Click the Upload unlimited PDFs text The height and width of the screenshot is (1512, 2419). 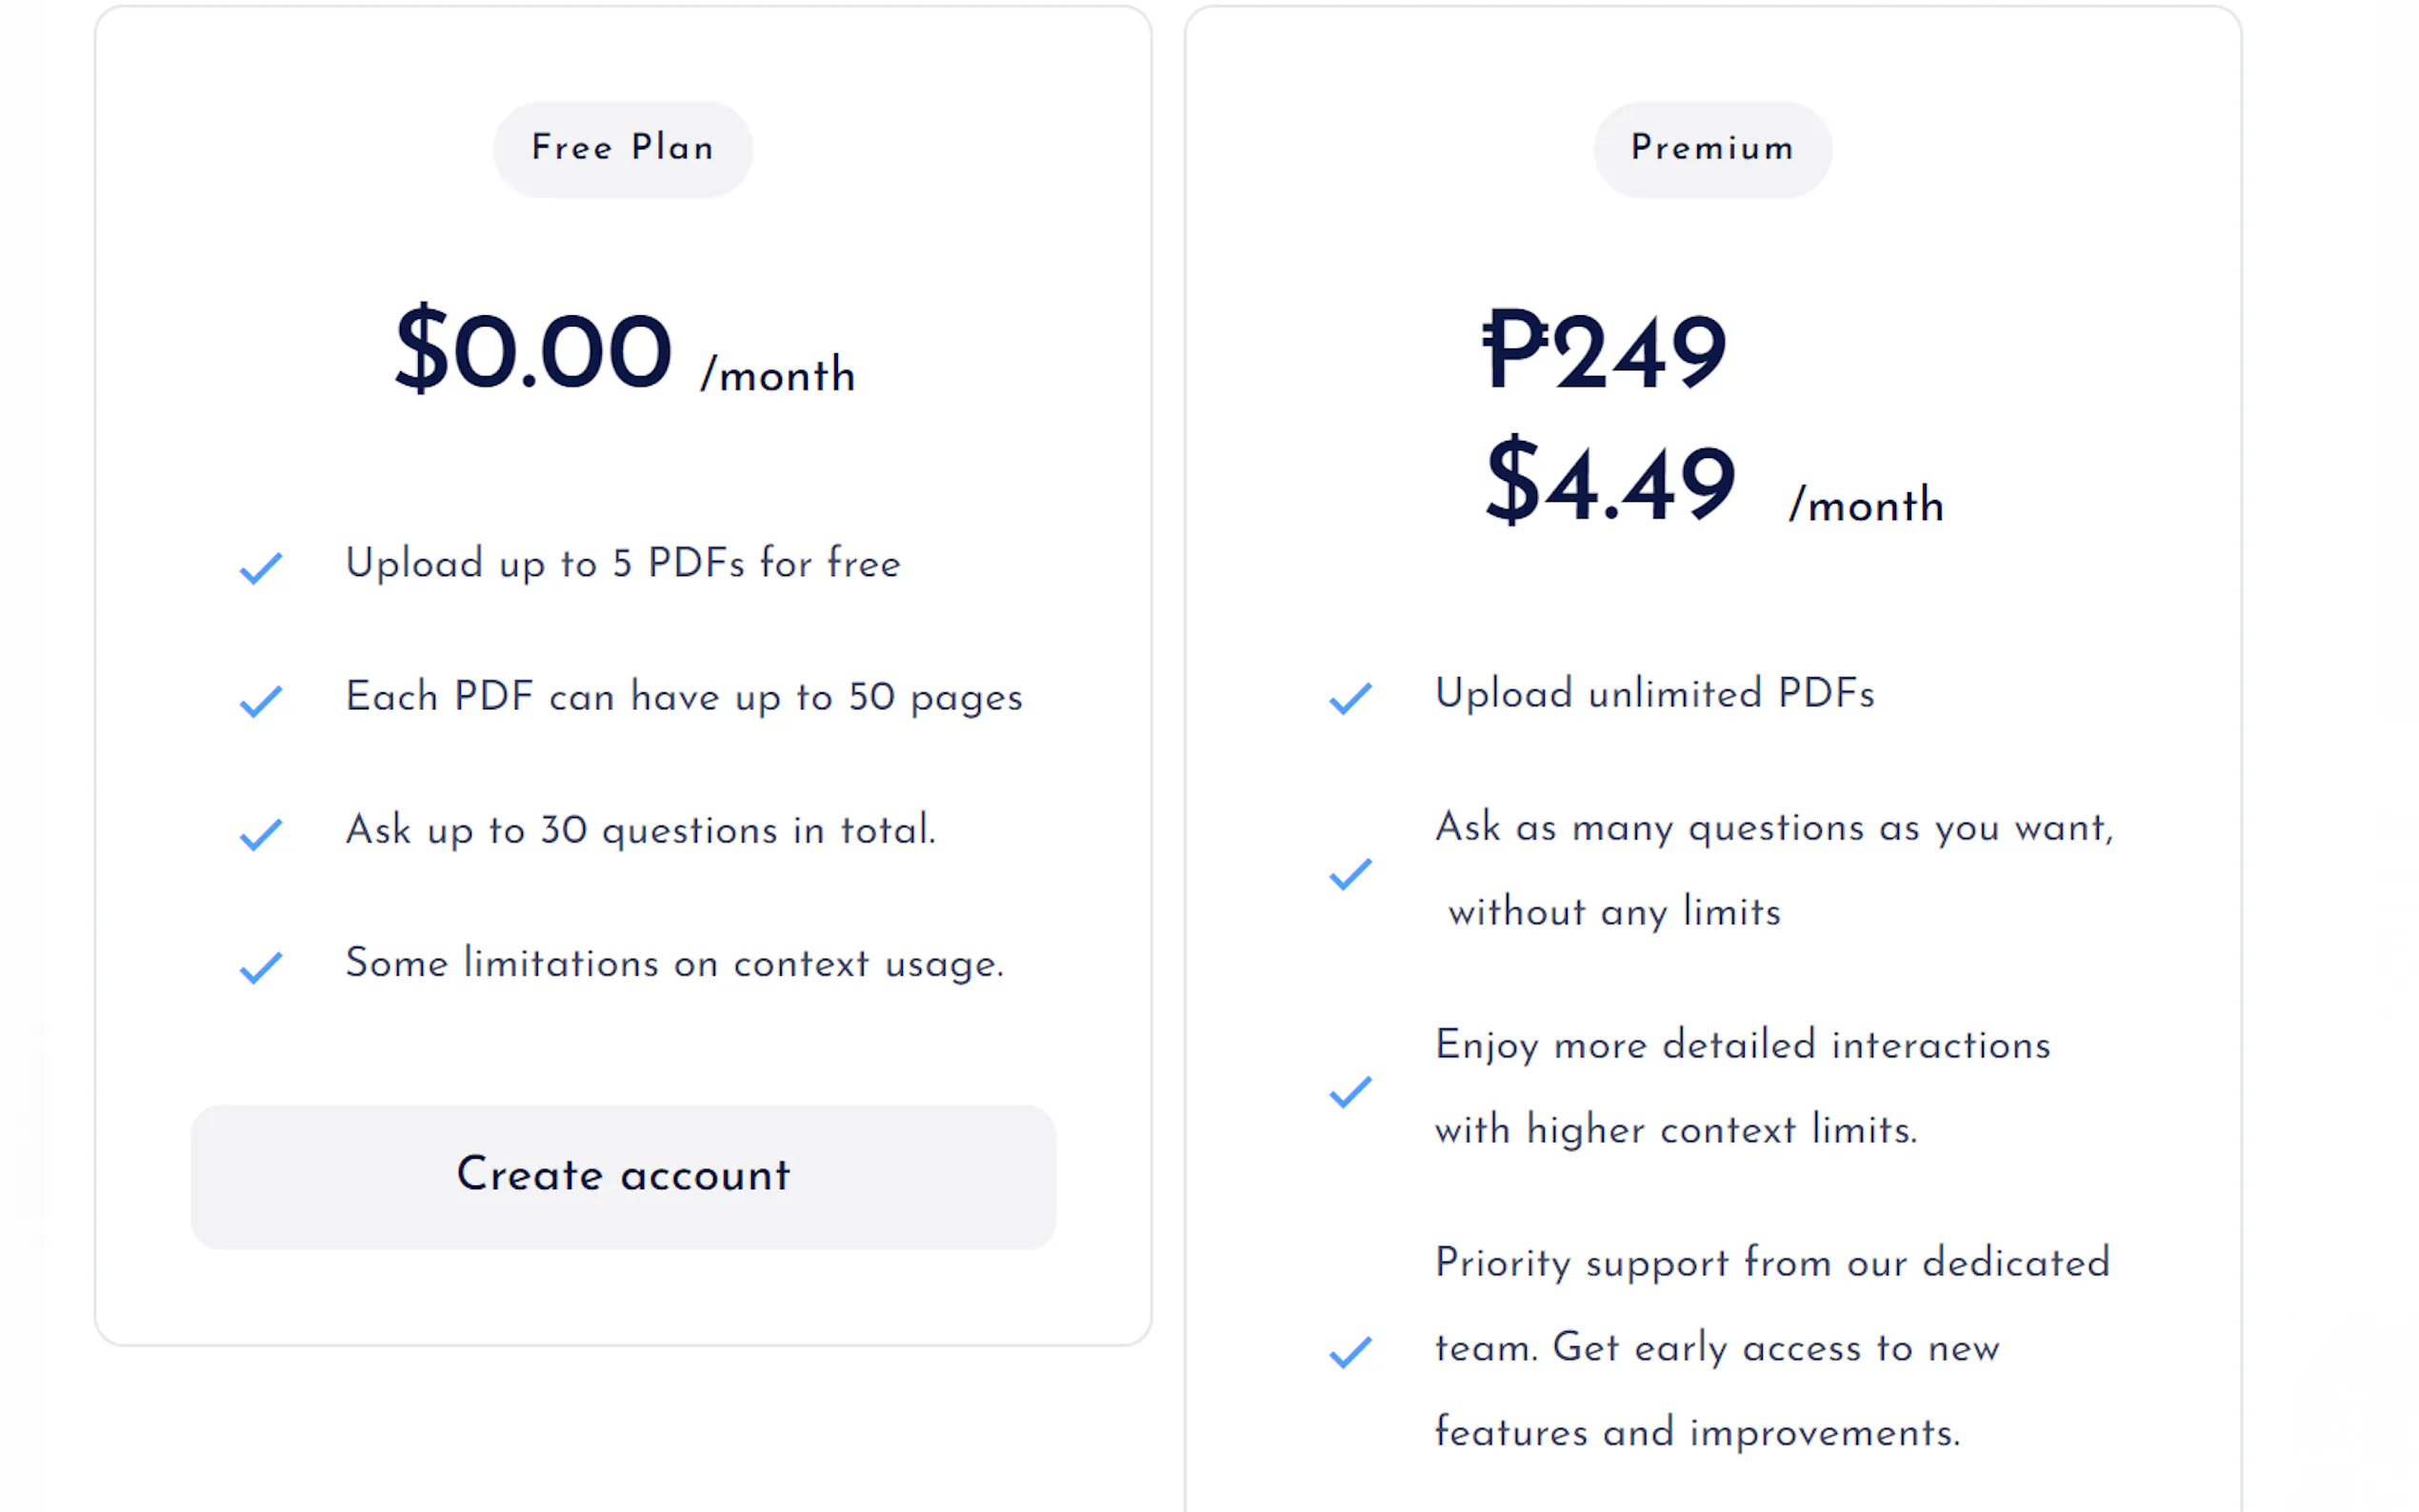tap(1654, 694)
